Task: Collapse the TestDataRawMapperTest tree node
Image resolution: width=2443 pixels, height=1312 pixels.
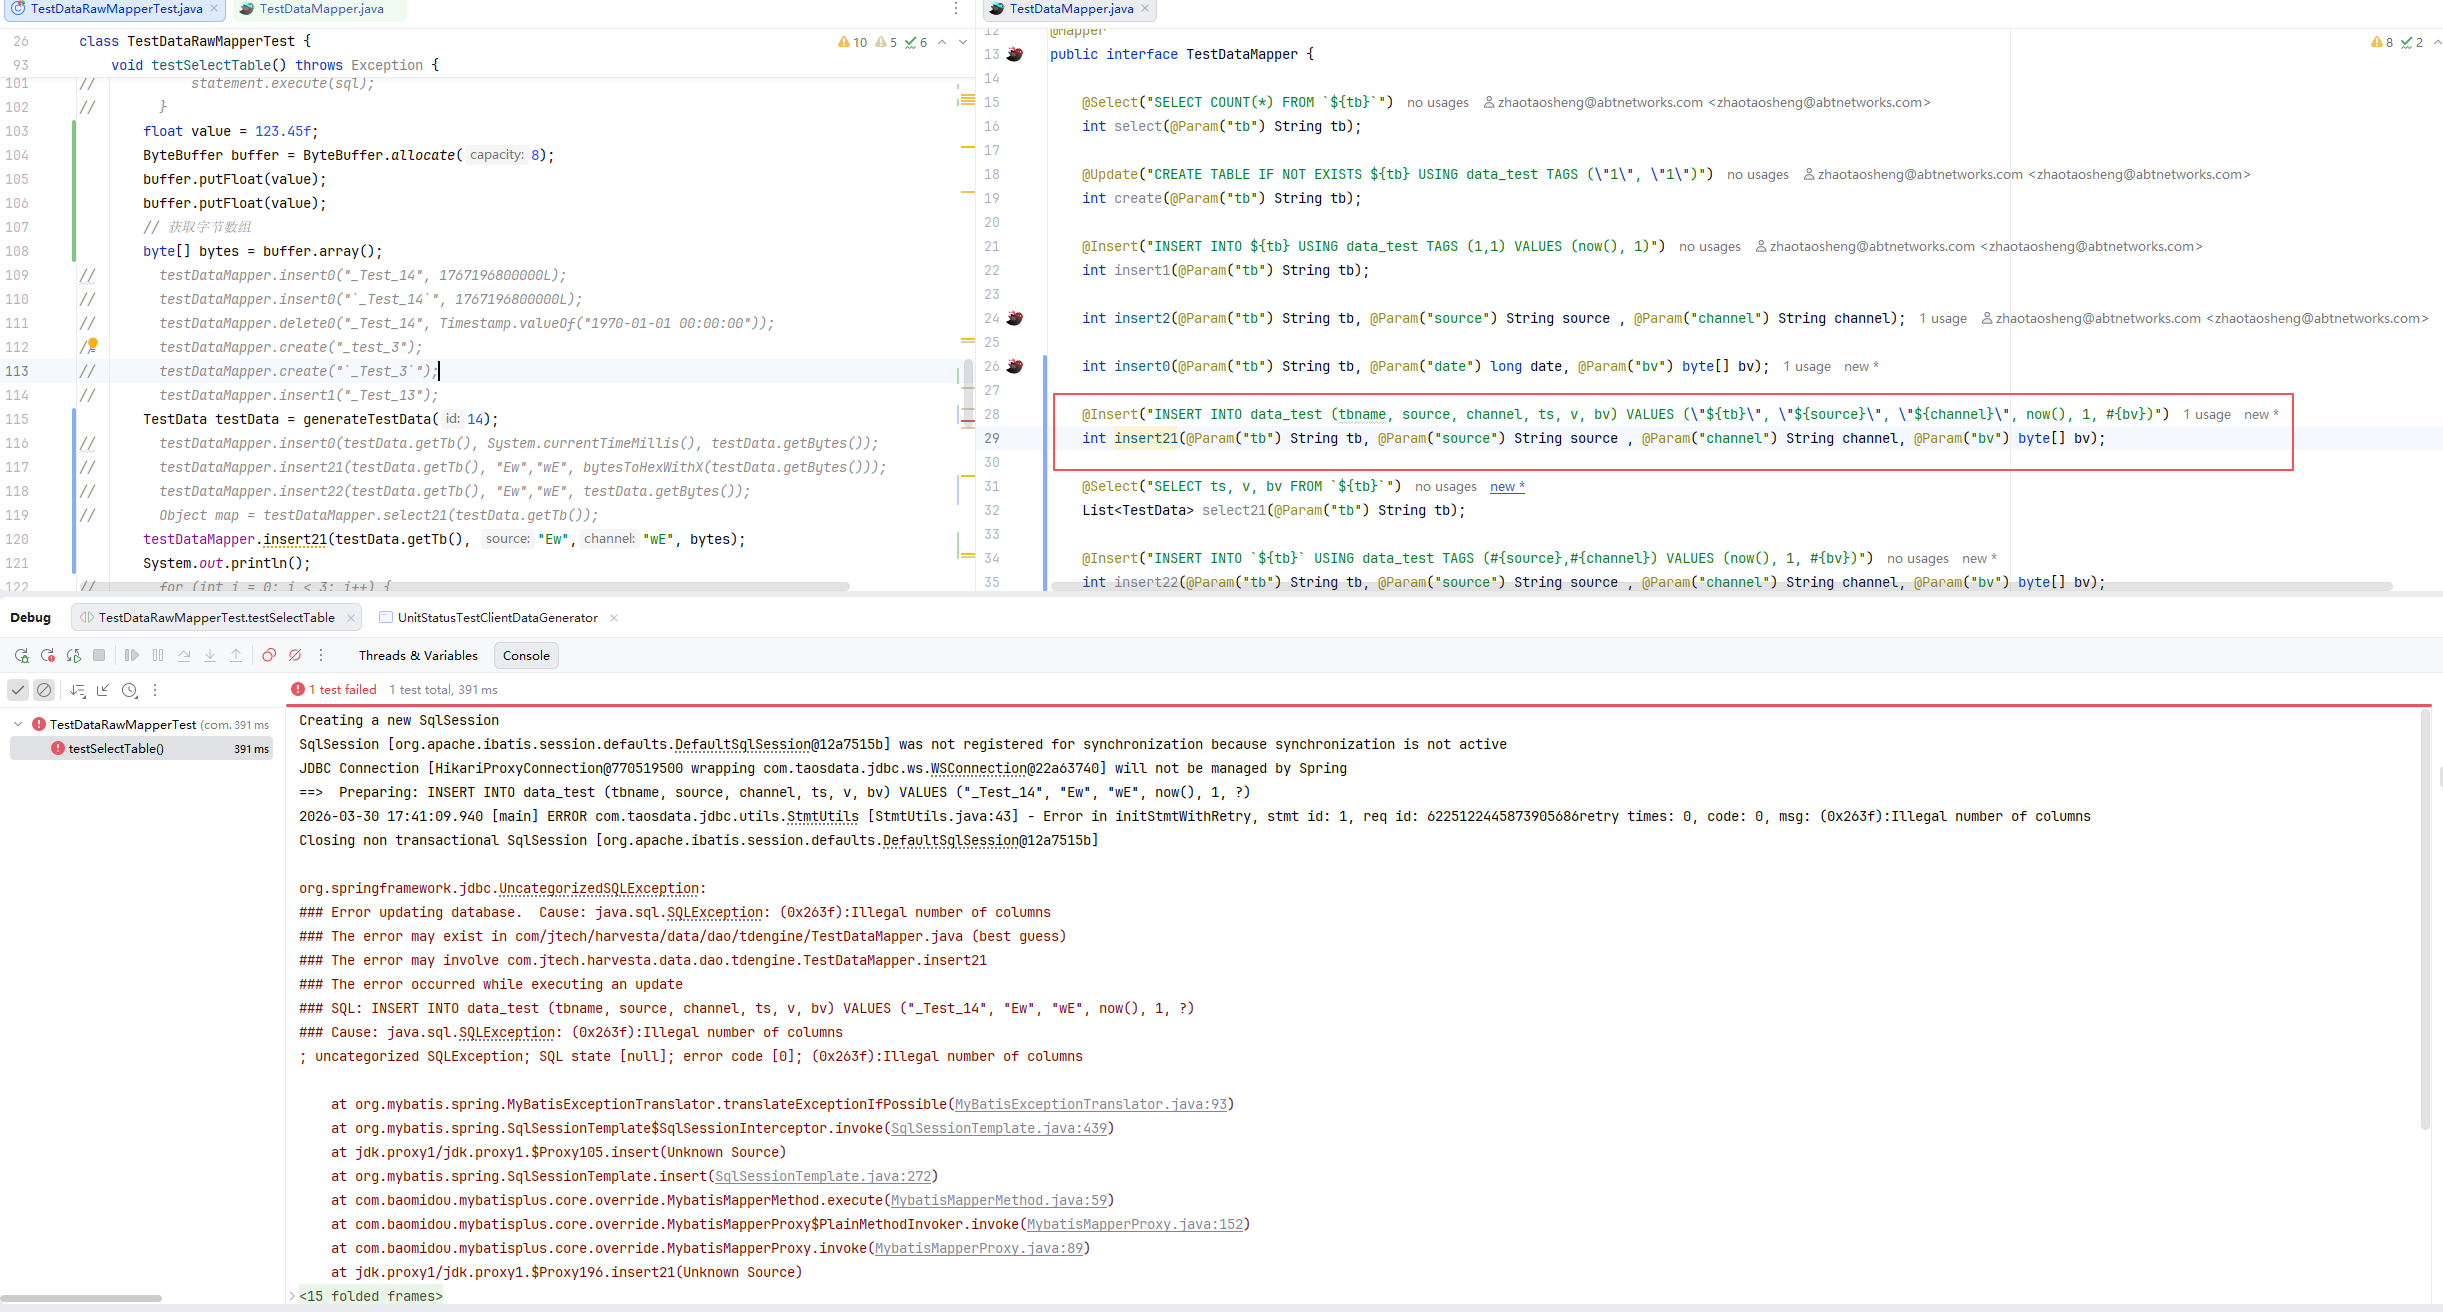Action: coord(18,724)
